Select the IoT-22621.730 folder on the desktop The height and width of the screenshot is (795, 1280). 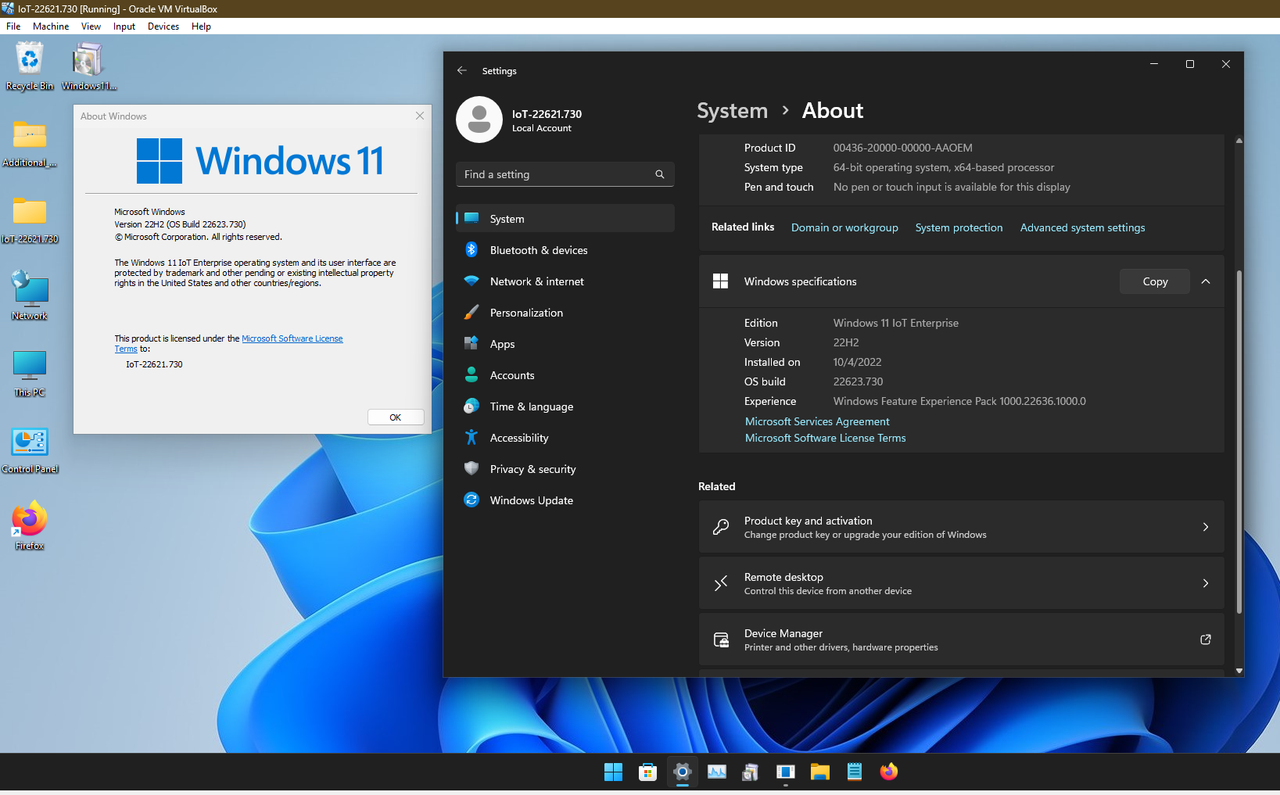coord(30,221)
